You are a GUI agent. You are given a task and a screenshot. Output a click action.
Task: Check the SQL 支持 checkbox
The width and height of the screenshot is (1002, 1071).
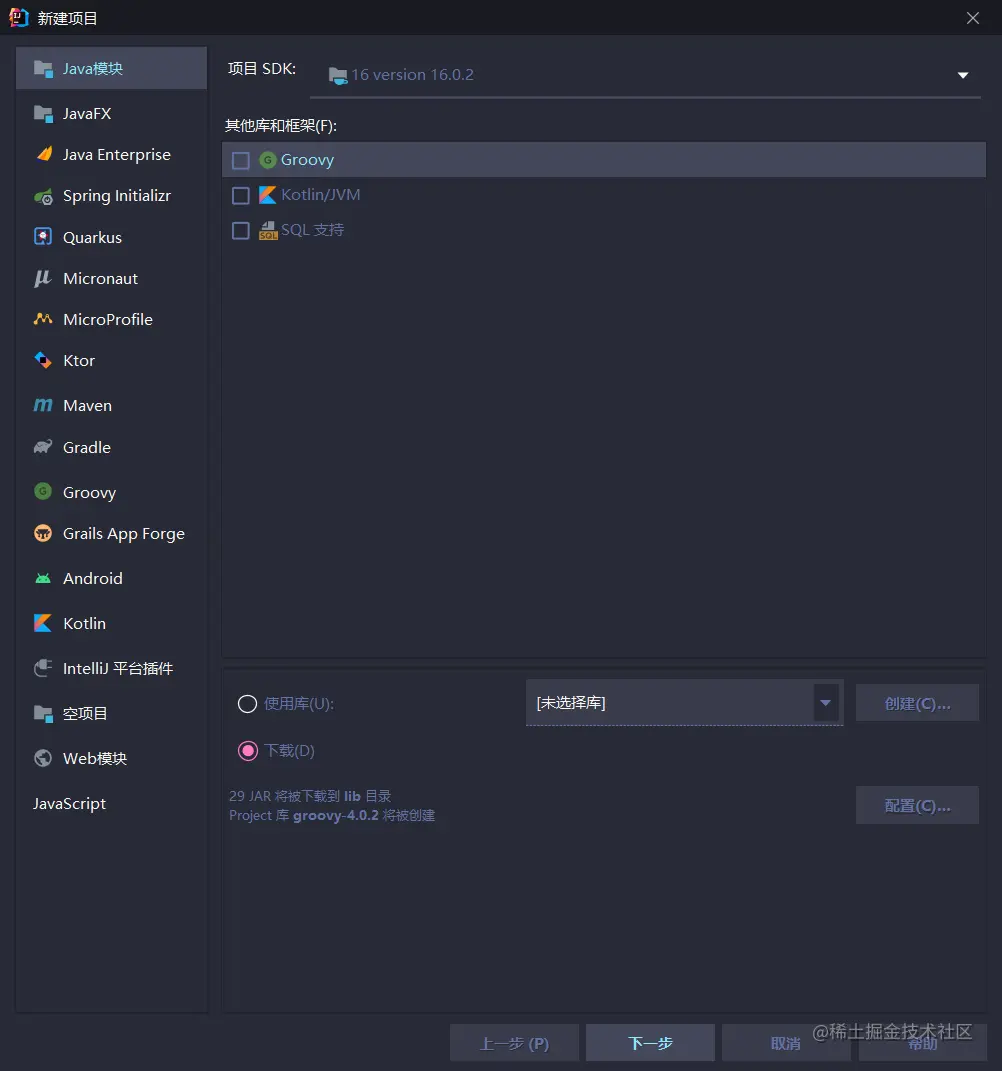240,231
